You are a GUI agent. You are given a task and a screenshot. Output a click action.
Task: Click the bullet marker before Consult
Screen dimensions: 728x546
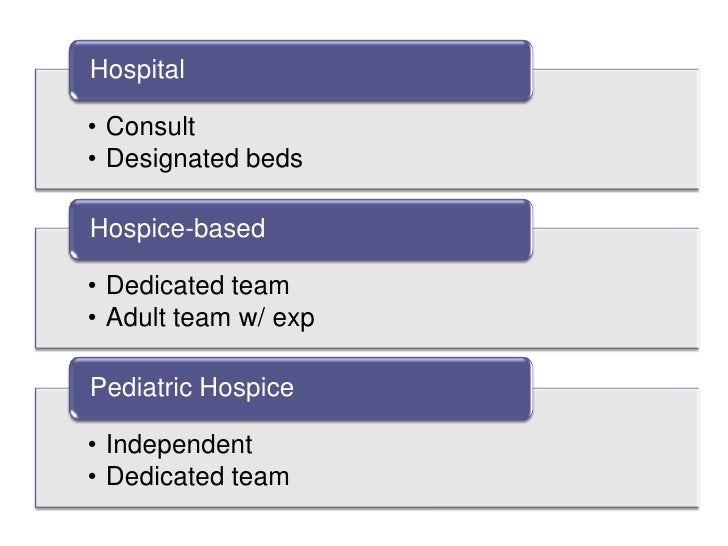92,126
